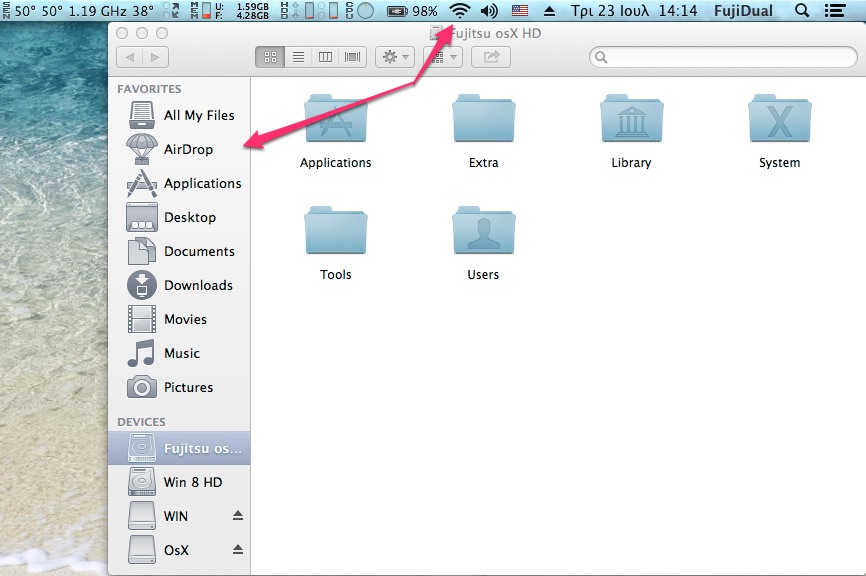Open the date and time menu

[x=633, y=10]
